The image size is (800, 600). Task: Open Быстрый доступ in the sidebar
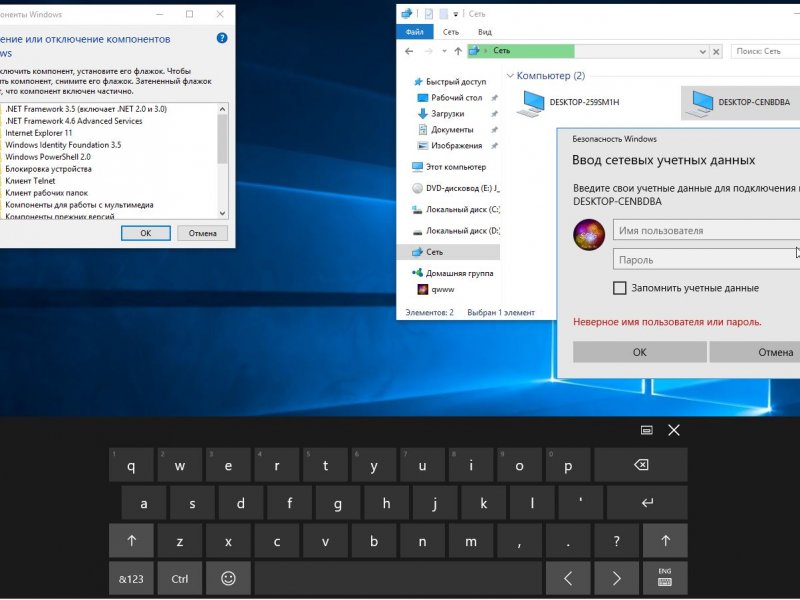pos(449,82)
